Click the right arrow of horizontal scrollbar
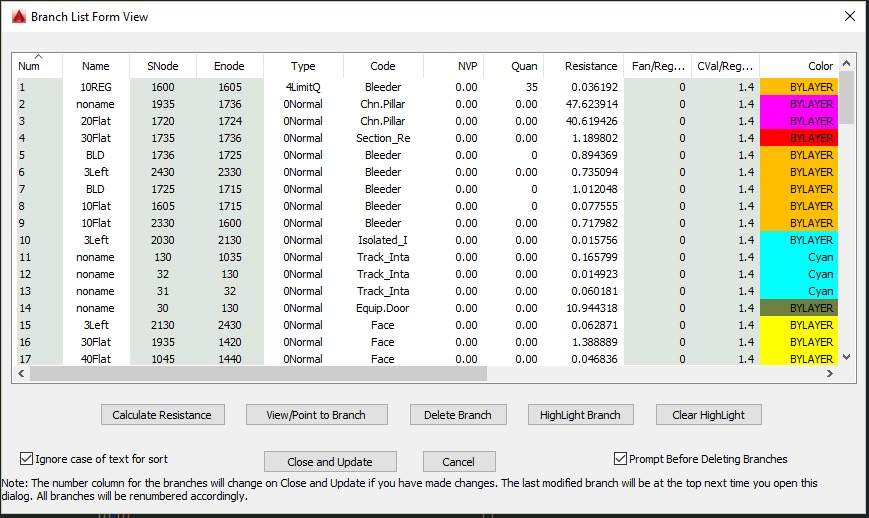Screen dimensions: 869x518 click(x=830, y=374)
